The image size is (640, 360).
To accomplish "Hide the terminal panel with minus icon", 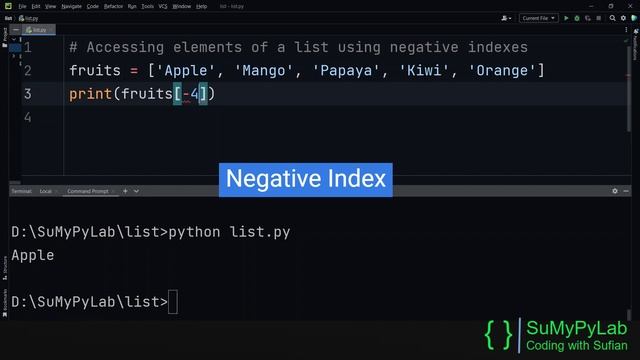I will coord(626,191).
